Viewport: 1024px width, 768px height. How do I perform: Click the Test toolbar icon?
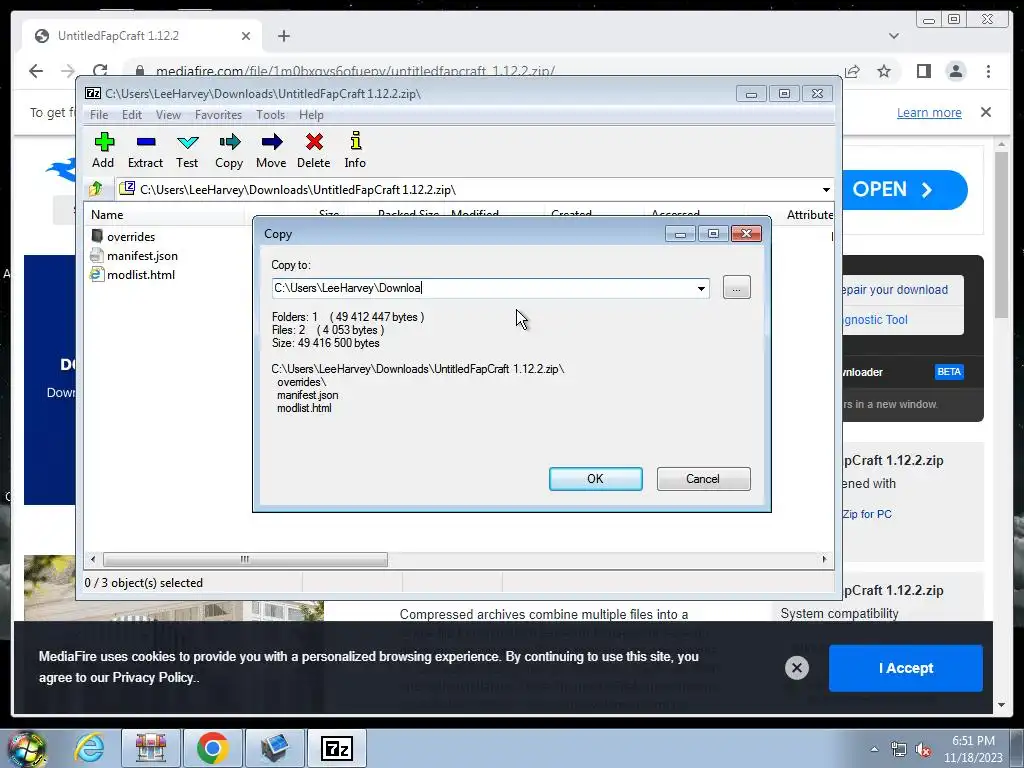pyautogui.click(x=187, y=151)
